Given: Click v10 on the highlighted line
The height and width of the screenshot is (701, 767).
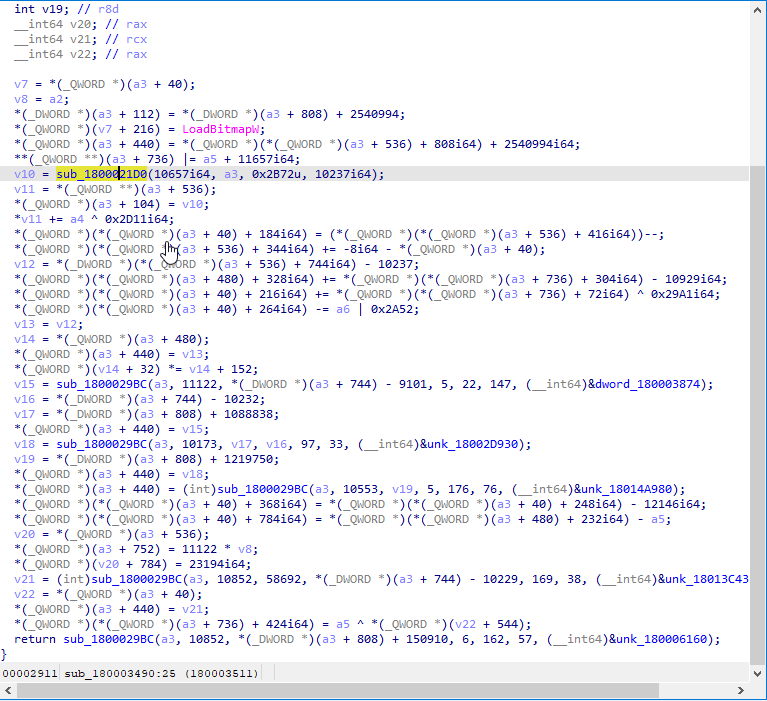Looking at the screenshot, I should pyautogui.click(x=24, y=174).
